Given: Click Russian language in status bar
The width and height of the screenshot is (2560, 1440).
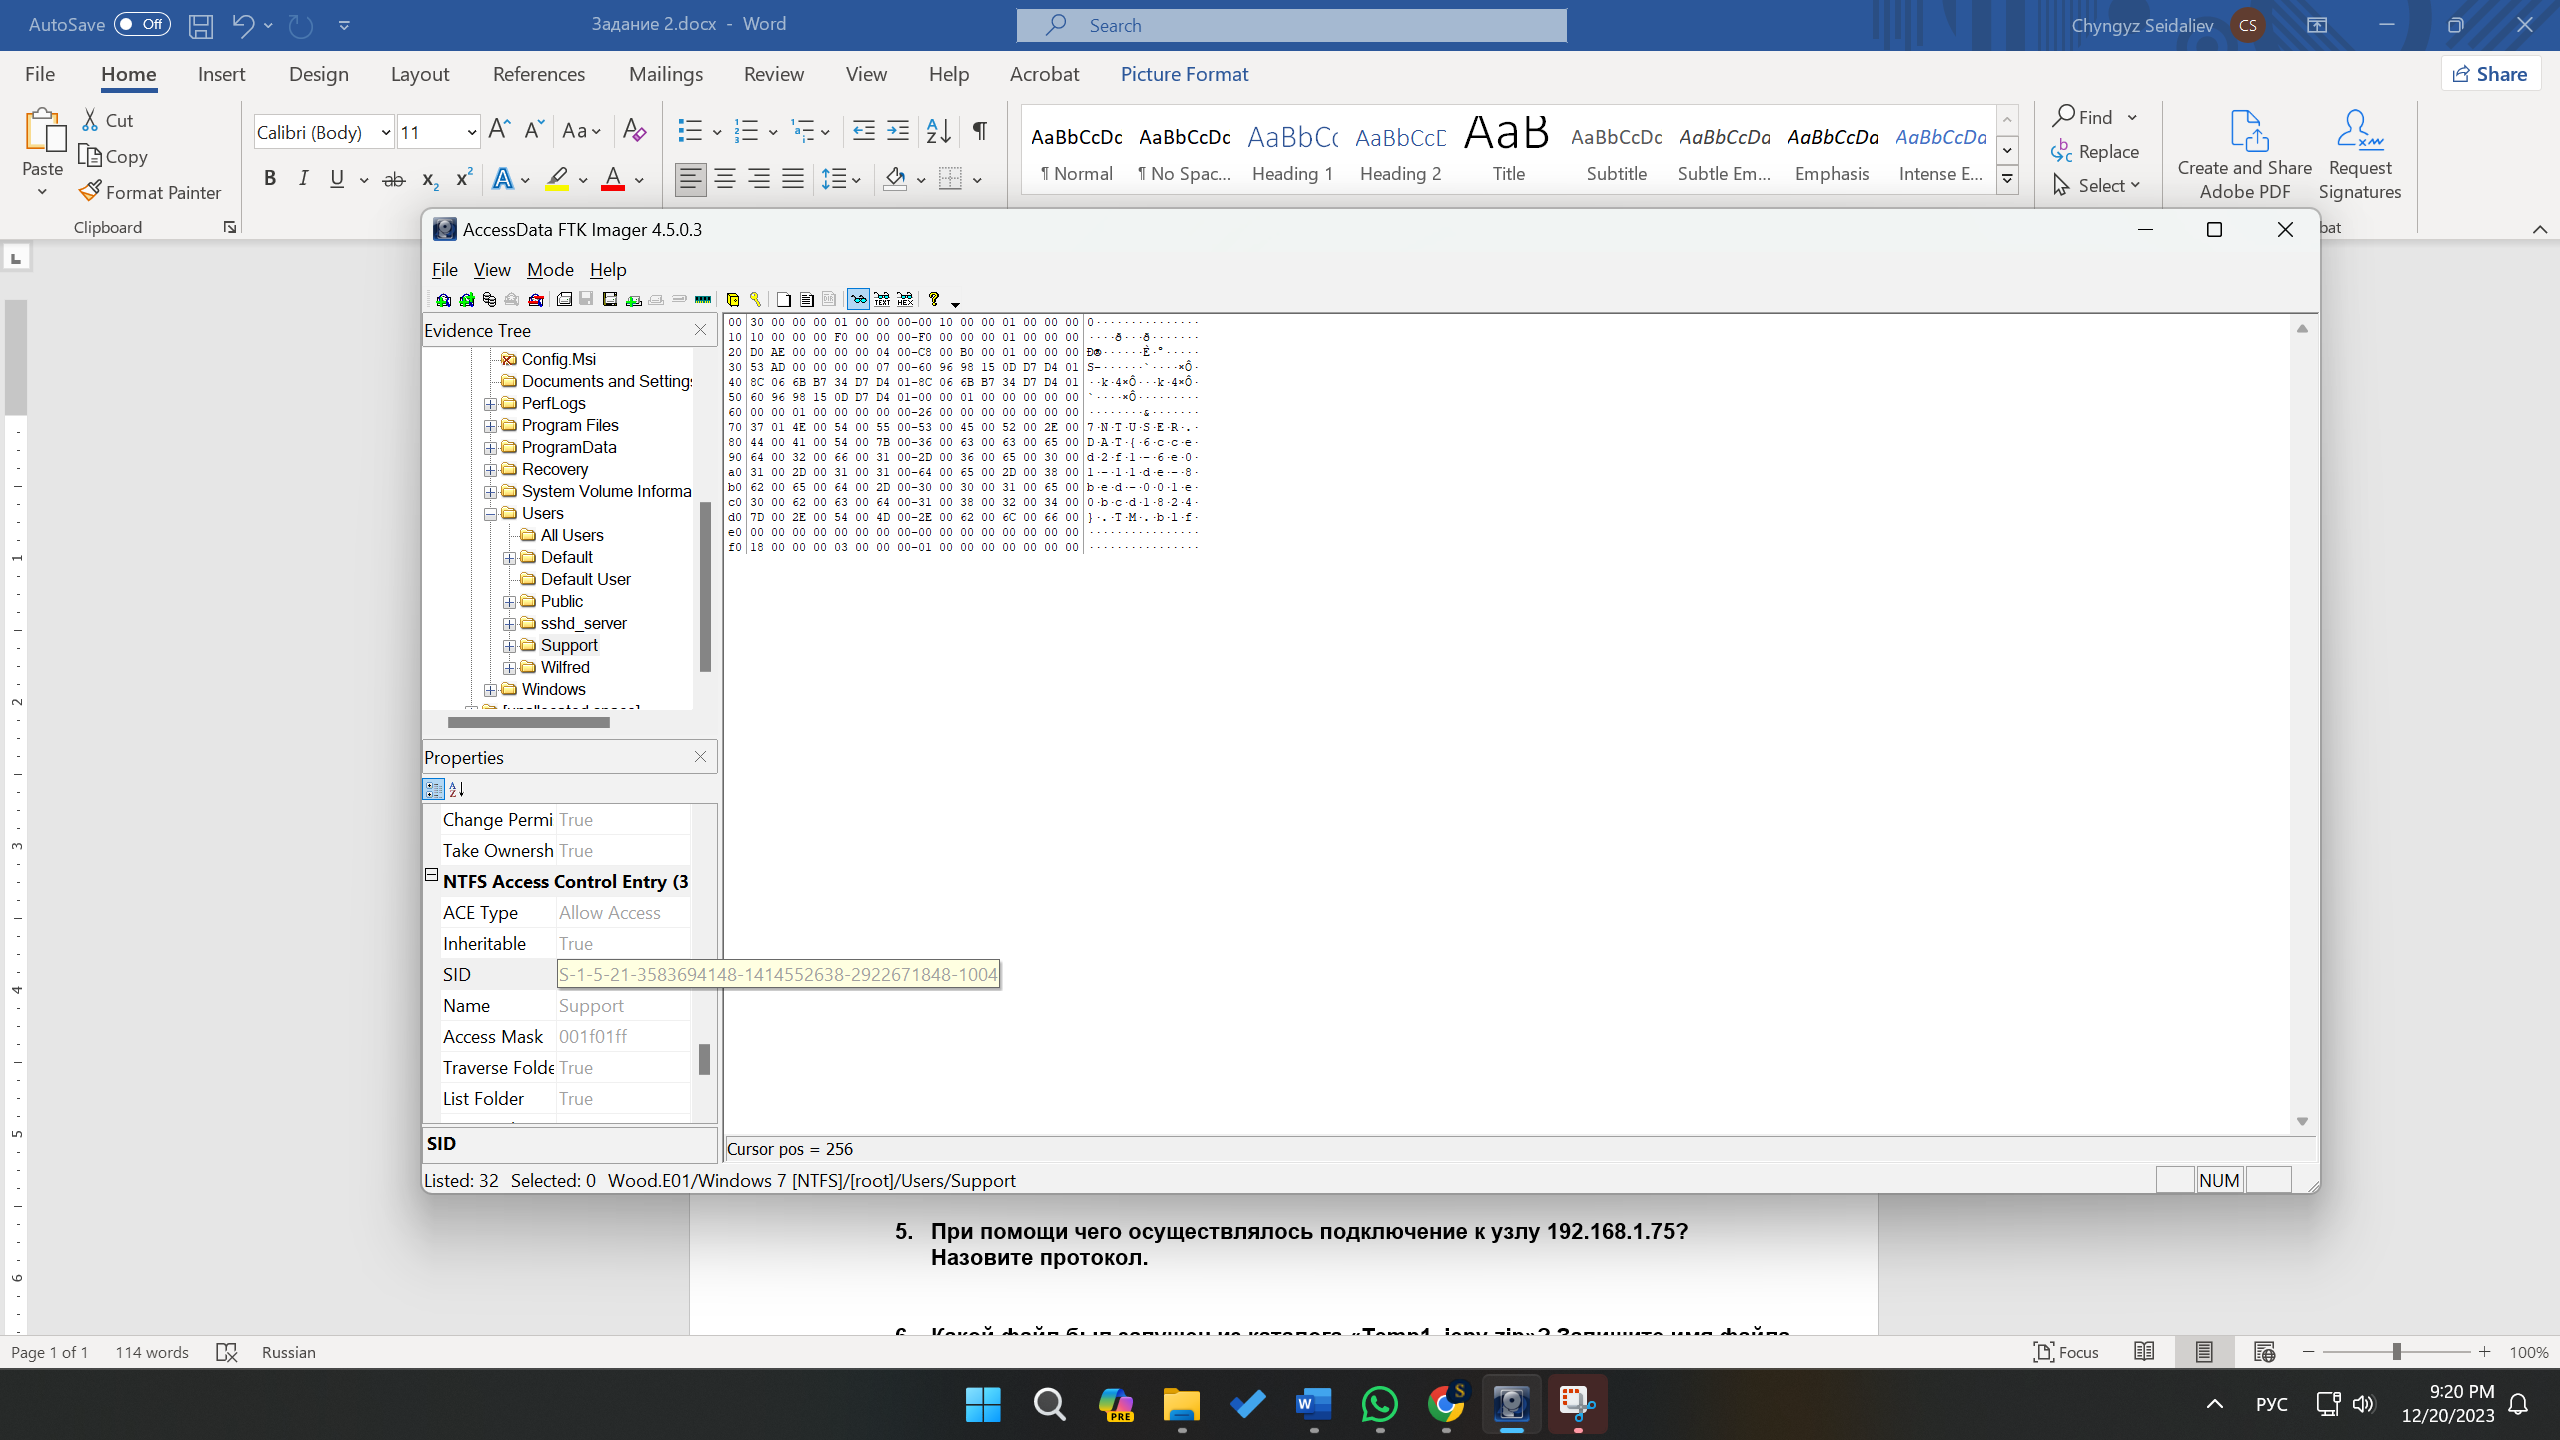Looking at the screenshot, I should pos(288,1352).
